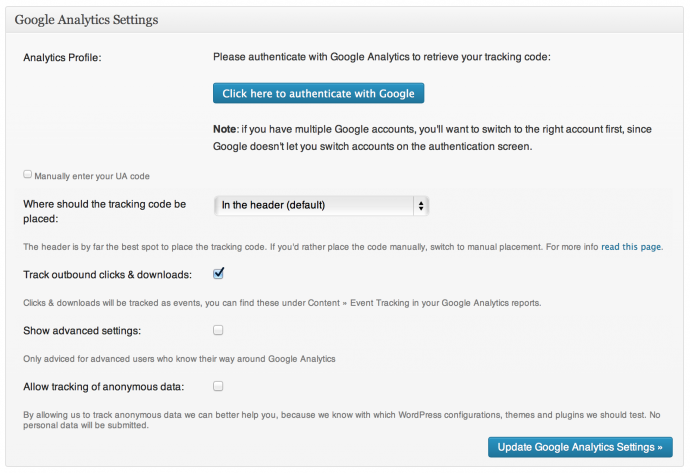Check Allow tracking of anonymous data
This screenshot has height=473, width=690.
(218, 386)
